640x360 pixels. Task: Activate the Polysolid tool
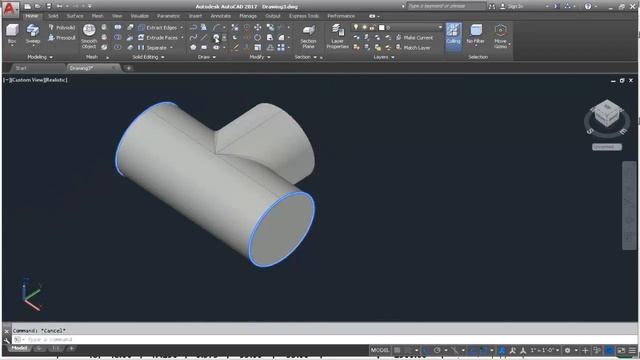point(62,27)
